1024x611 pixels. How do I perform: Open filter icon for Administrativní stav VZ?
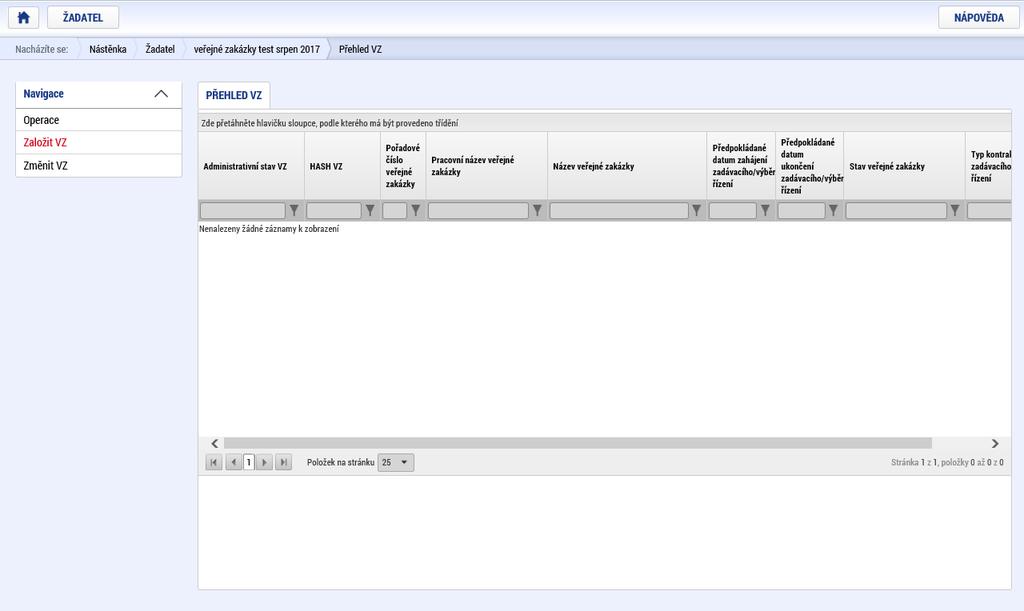(294, 210)
